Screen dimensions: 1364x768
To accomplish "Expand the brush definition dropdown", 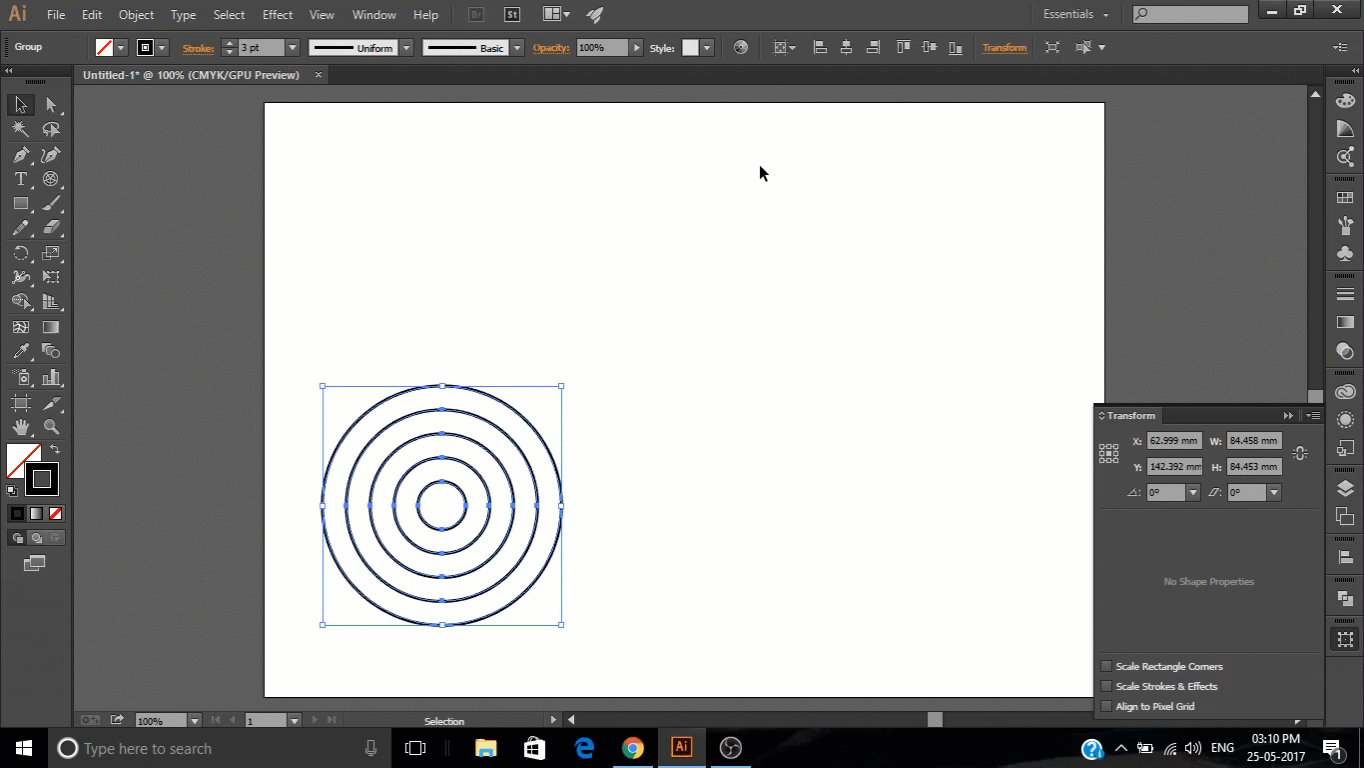I will pos(517,47).
